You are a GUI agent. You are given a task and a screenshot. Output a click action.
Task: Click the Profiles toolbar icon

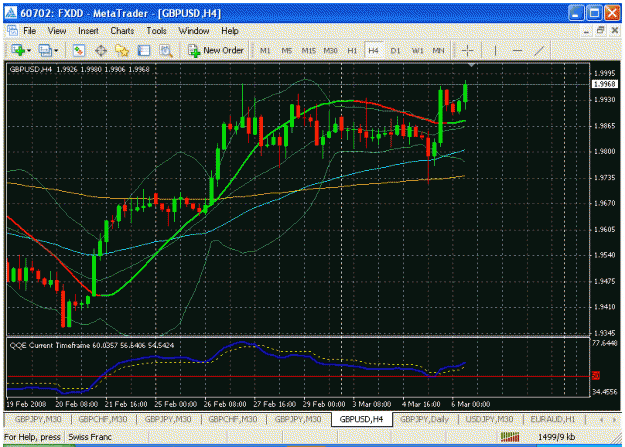point(45,50)
